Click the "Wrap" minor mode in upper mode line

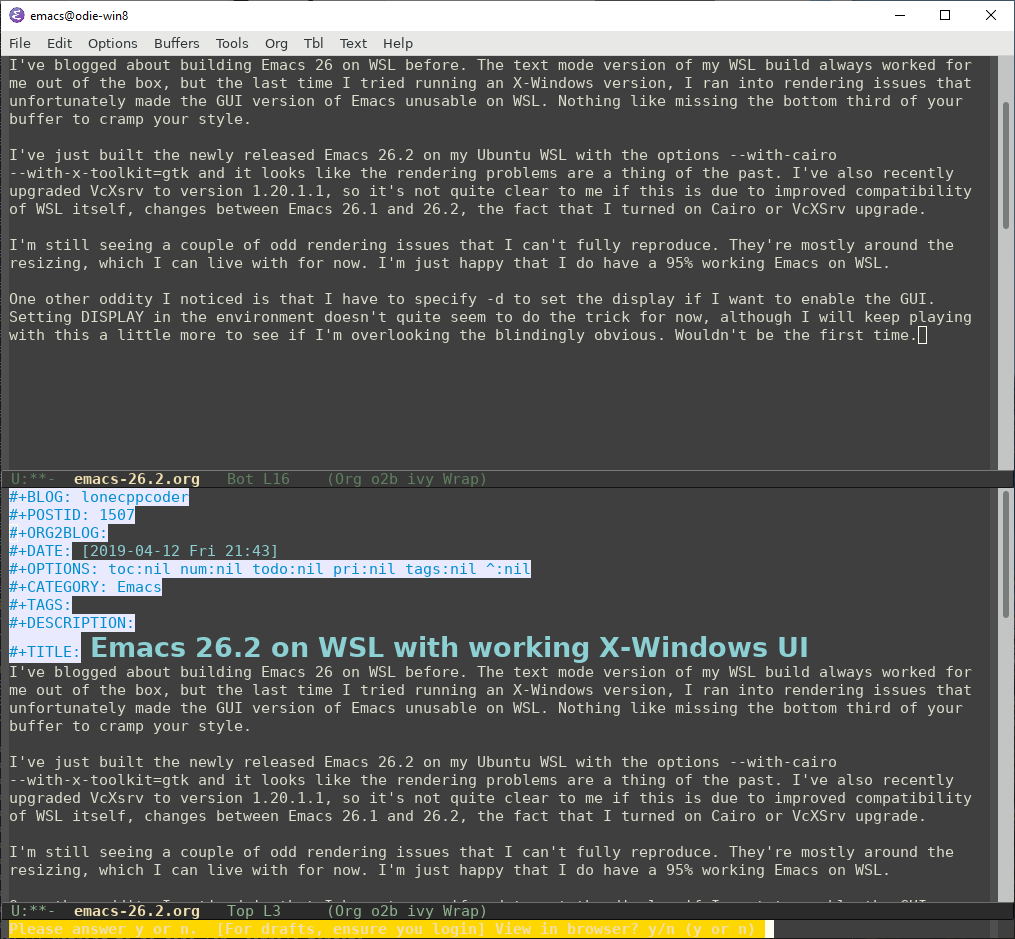coord(460,479)
